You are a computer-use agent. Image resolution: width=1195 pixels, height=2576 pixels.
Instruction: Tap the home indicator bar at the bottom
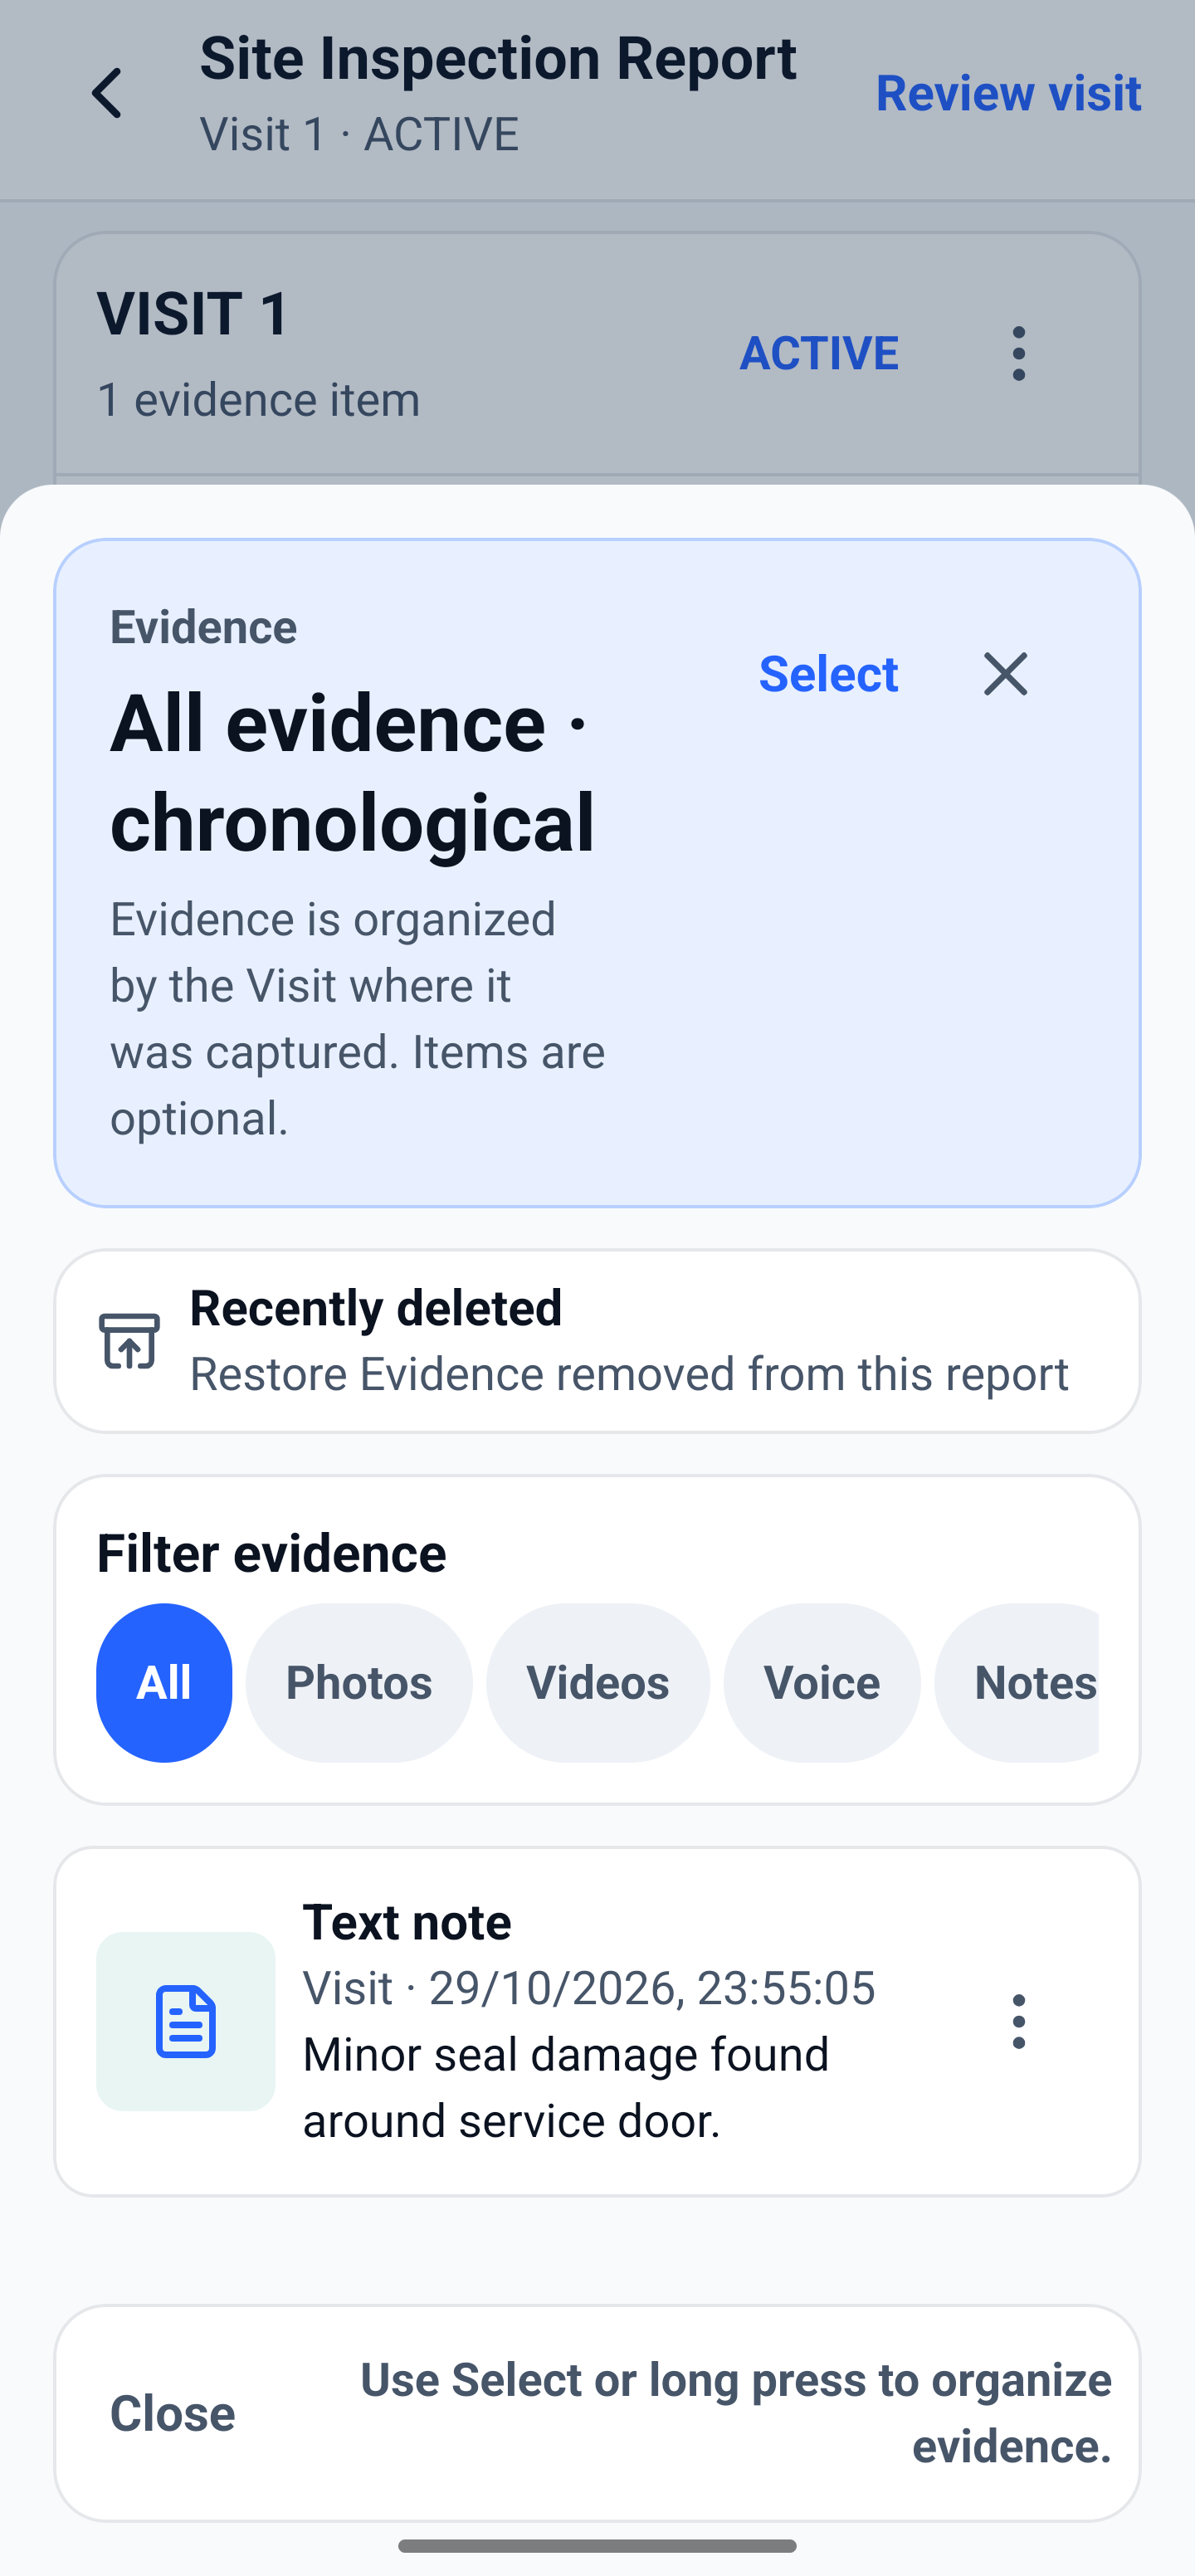point(597,2545)
